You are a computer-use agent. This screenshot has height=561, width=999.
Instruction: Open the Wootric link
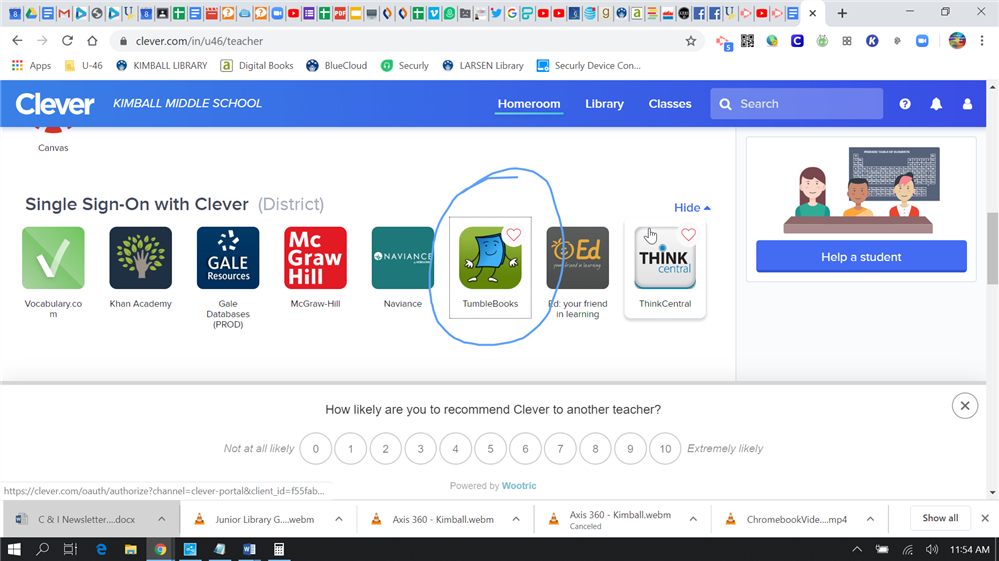pos(519,485)
